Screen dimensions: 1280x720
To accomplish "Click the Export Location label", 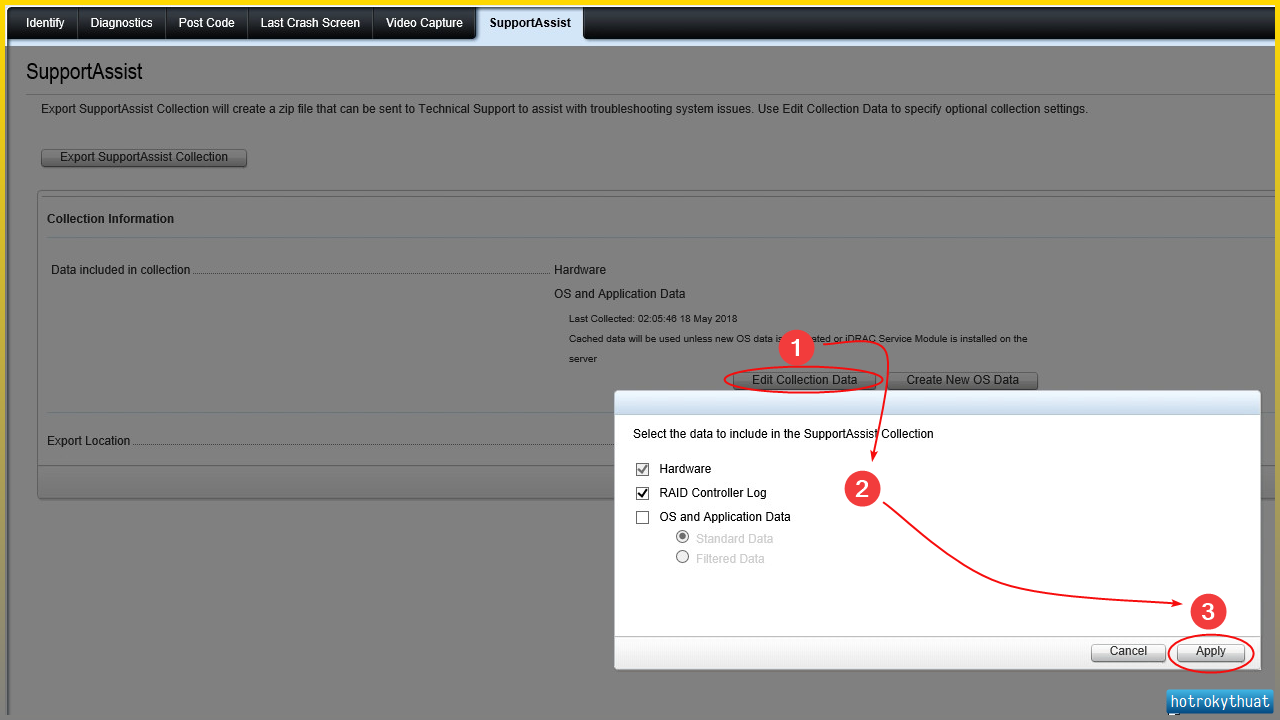I will (x=89, y=441).
